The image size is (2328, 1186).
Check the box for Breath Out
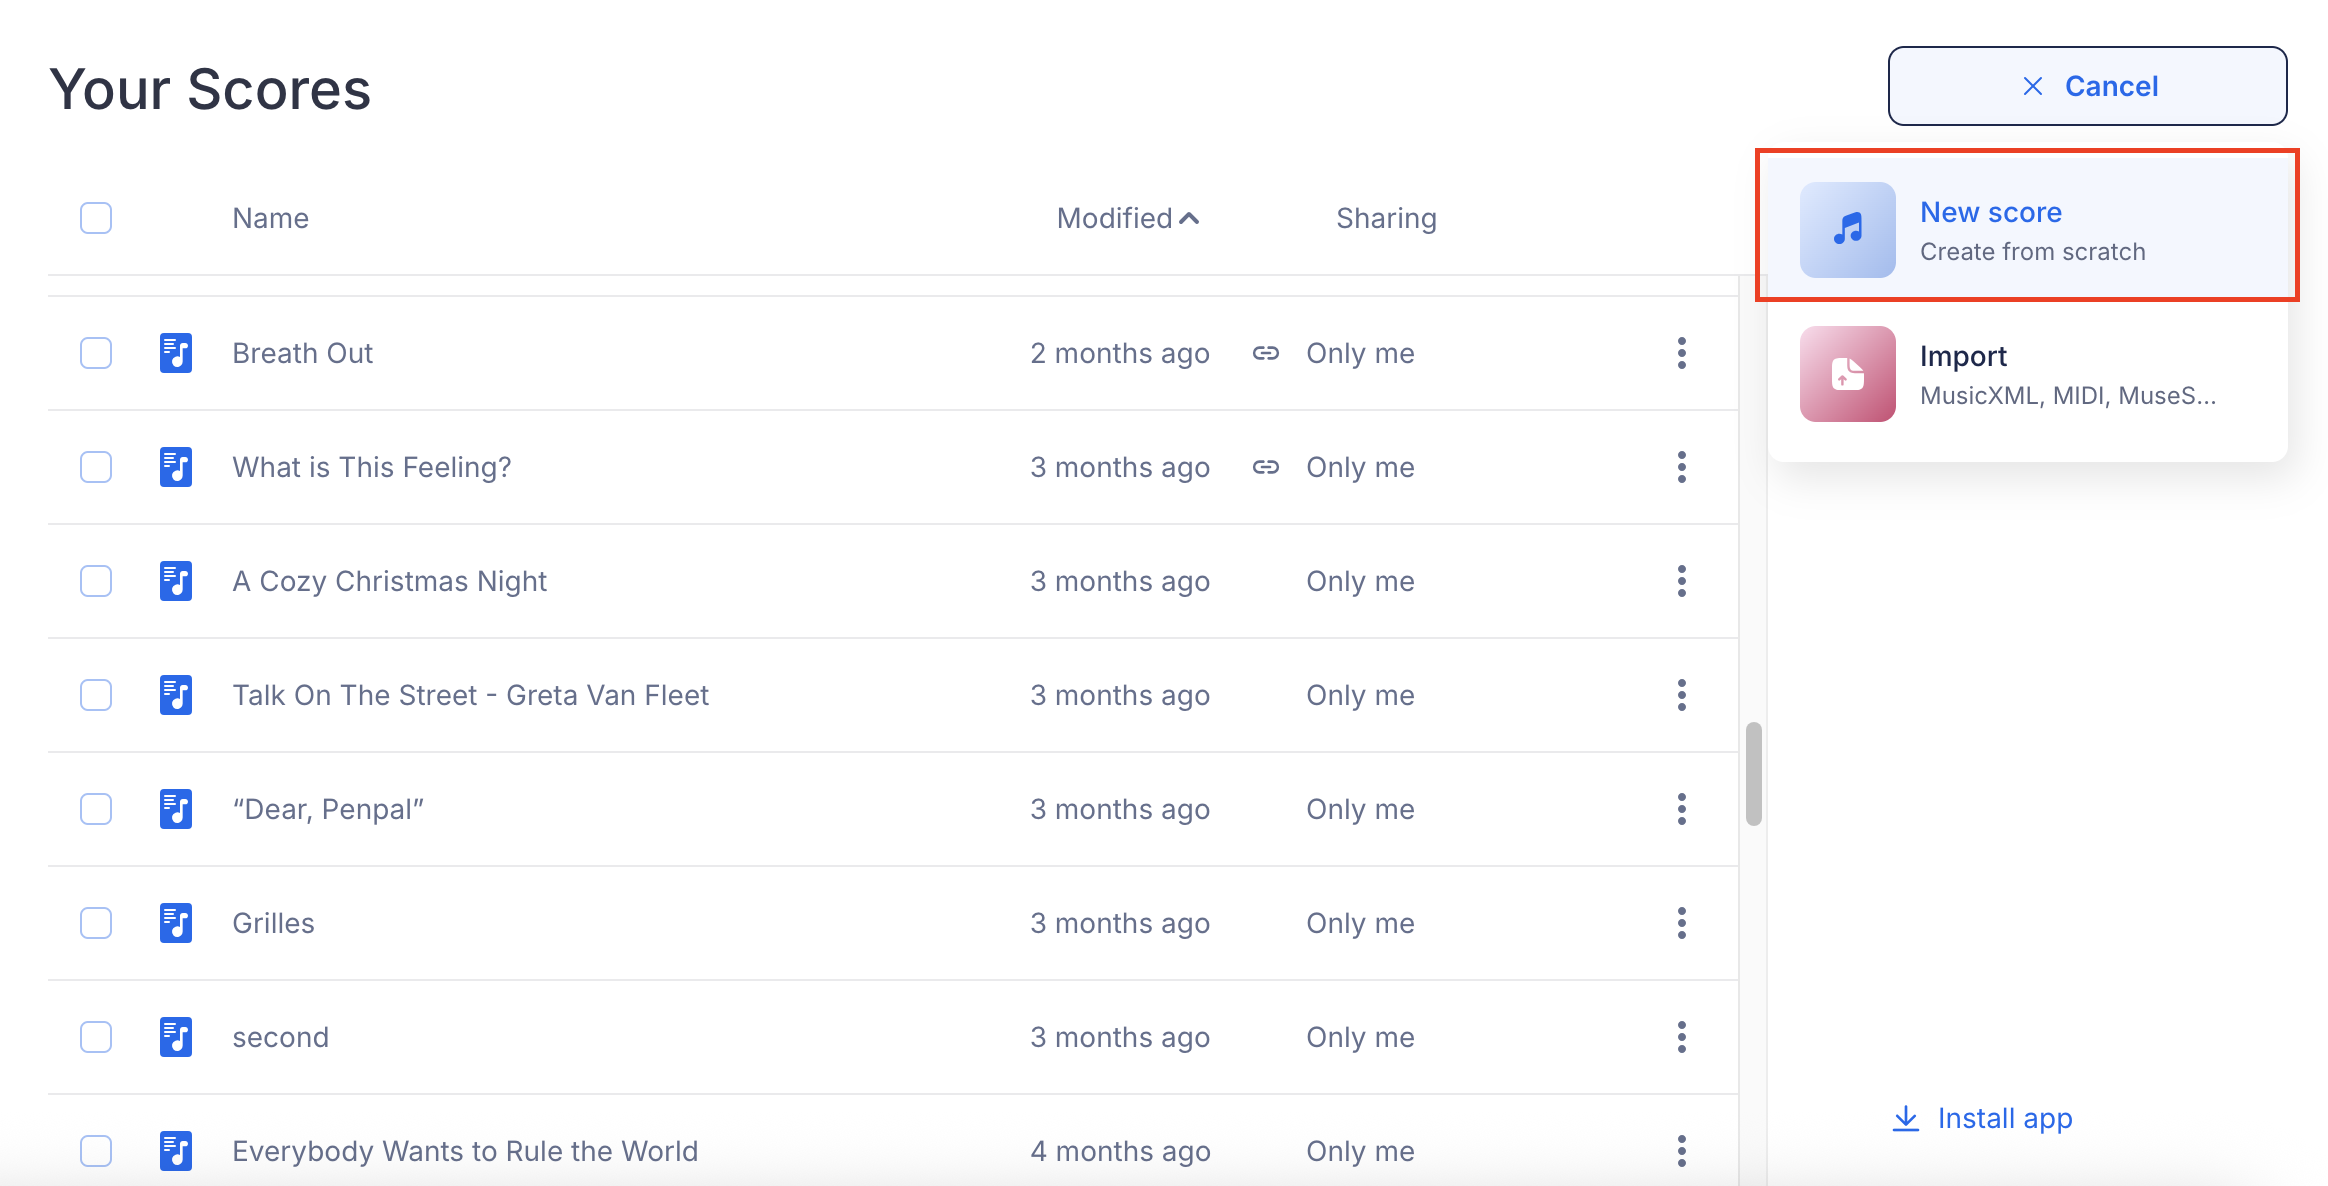tap(96, 353)
